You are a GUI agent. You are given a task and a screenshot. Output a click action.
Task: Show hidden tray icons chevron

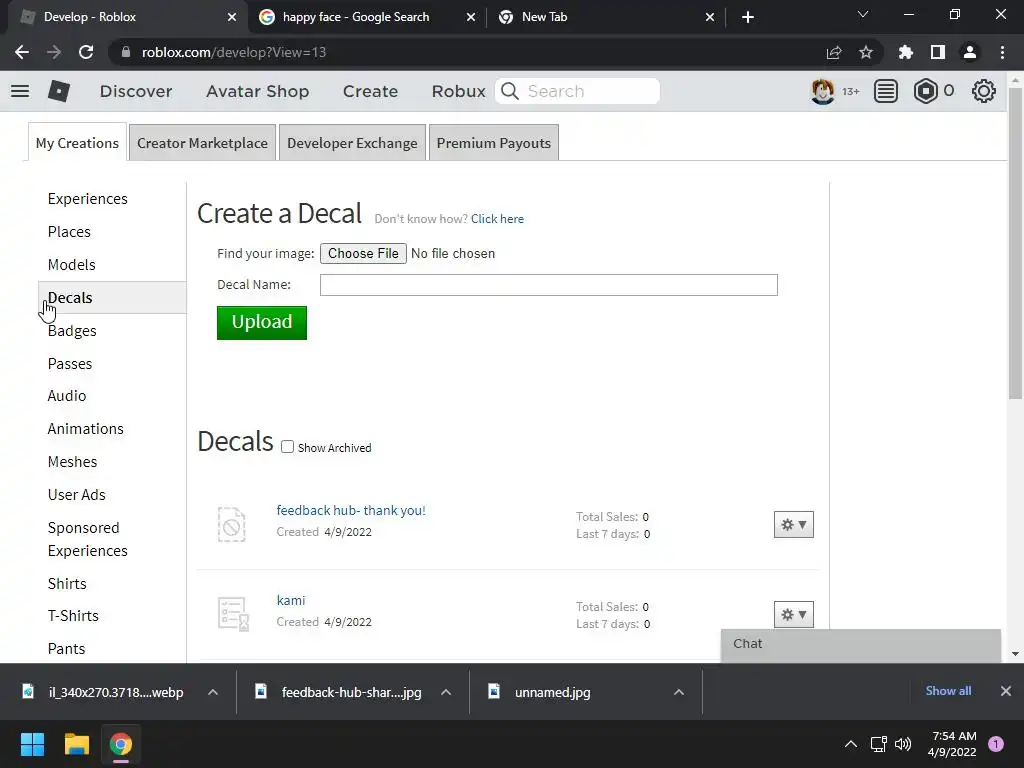pos(851,744)
